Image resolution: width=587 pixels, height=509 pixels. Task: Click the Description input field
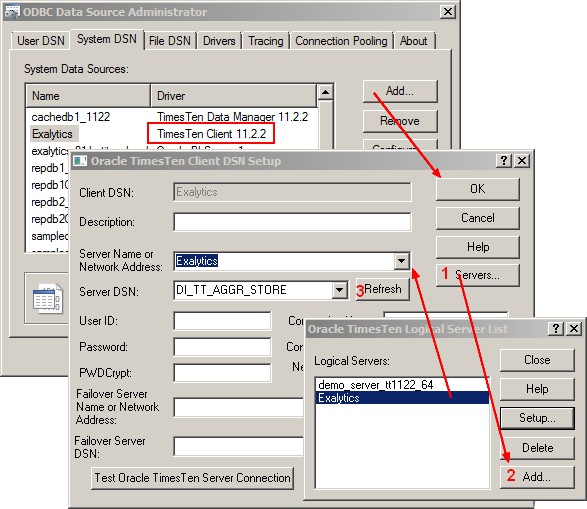pos(292,222)
